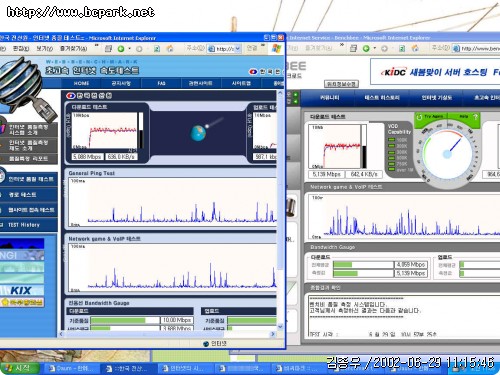The height and width of the screenshot is (375, 500).
Task: Open the Back history dropdown arrow in the Benchbee window
Action: click(375, 48)
